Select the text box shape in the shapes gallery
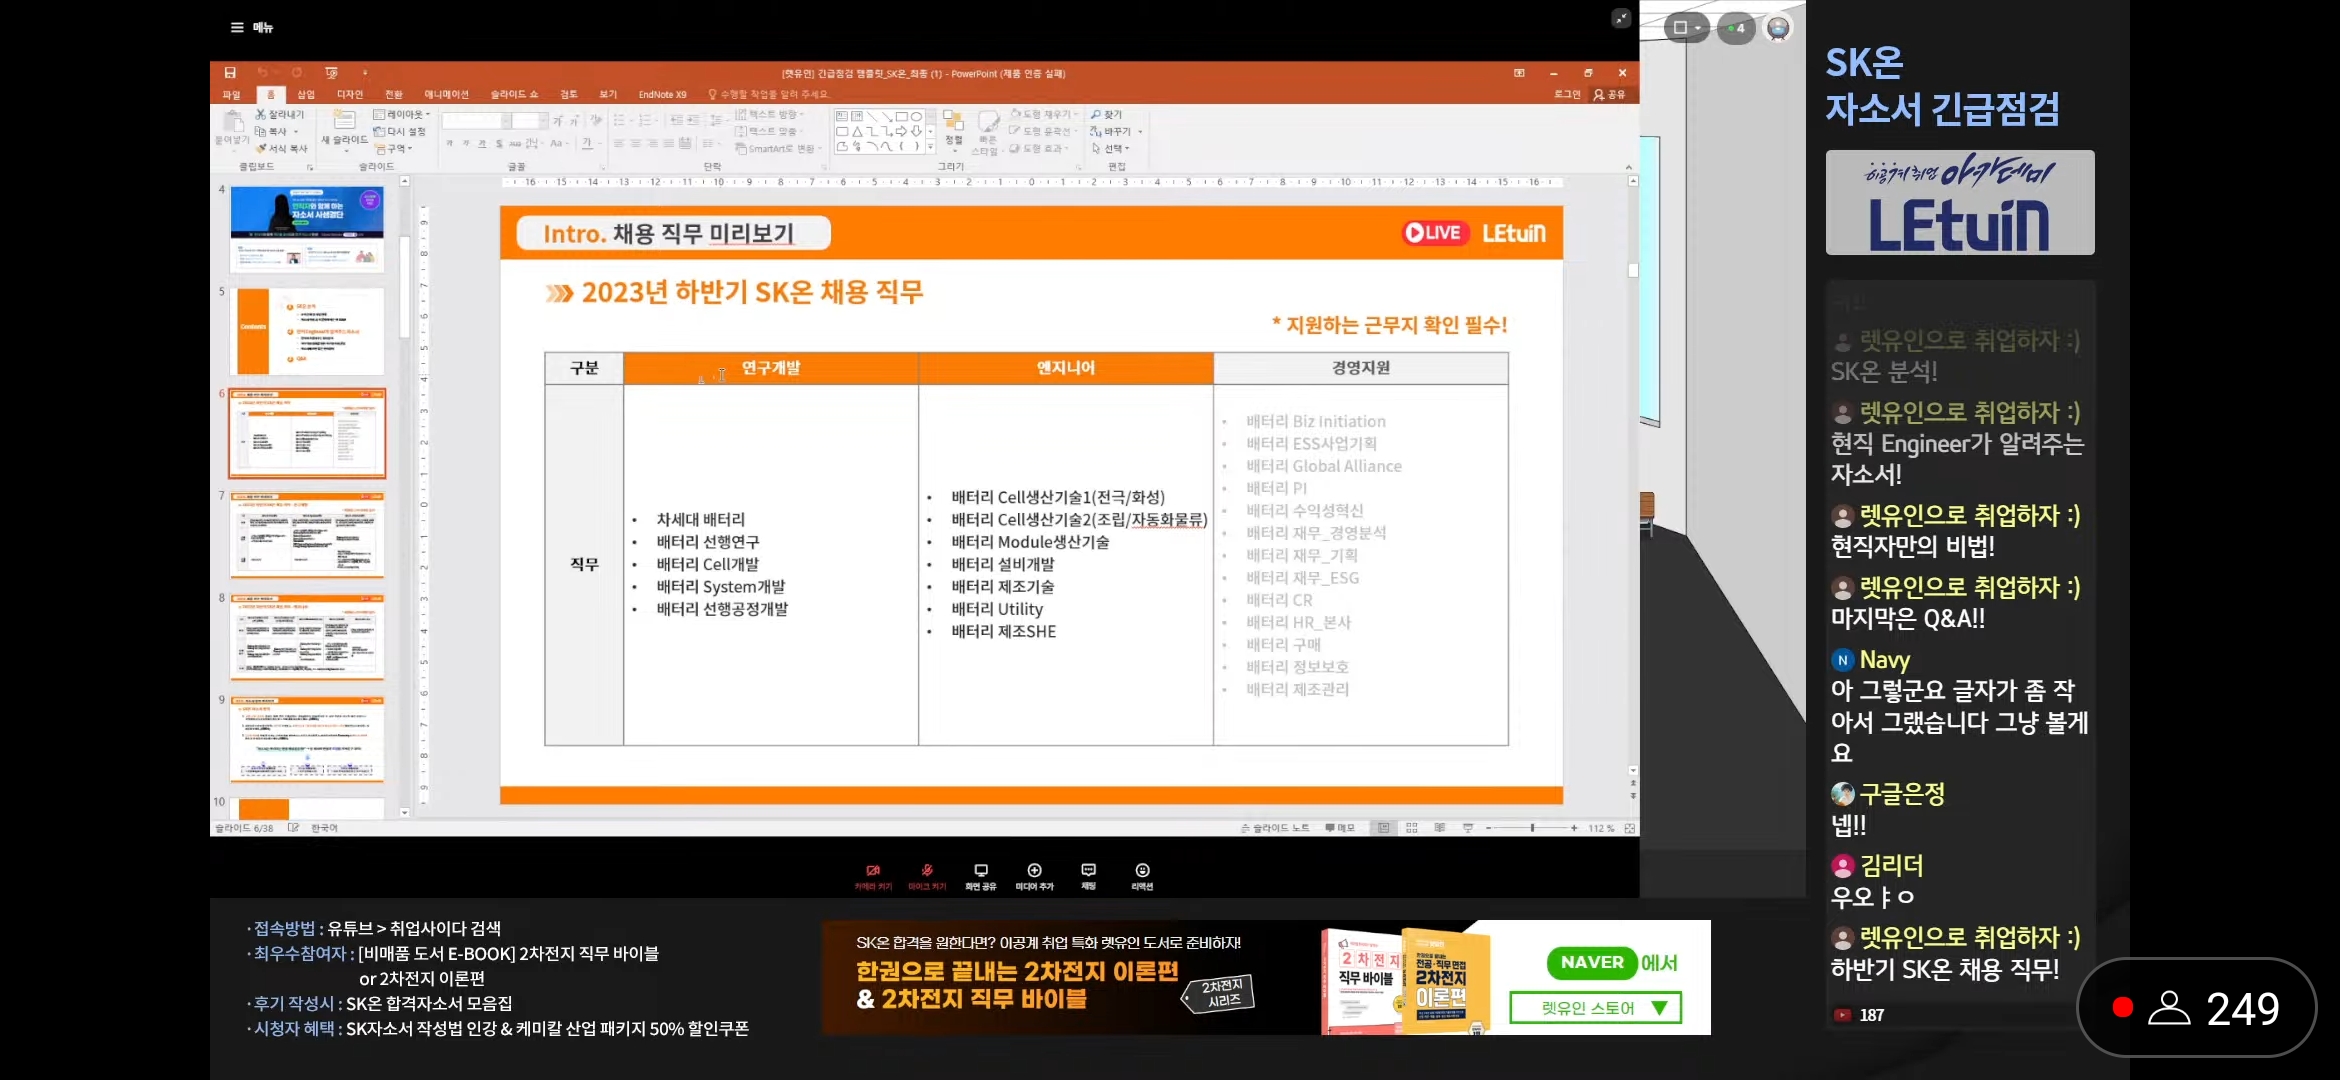The height and width of the screenshot is (1080, 2340). [842, 116]
